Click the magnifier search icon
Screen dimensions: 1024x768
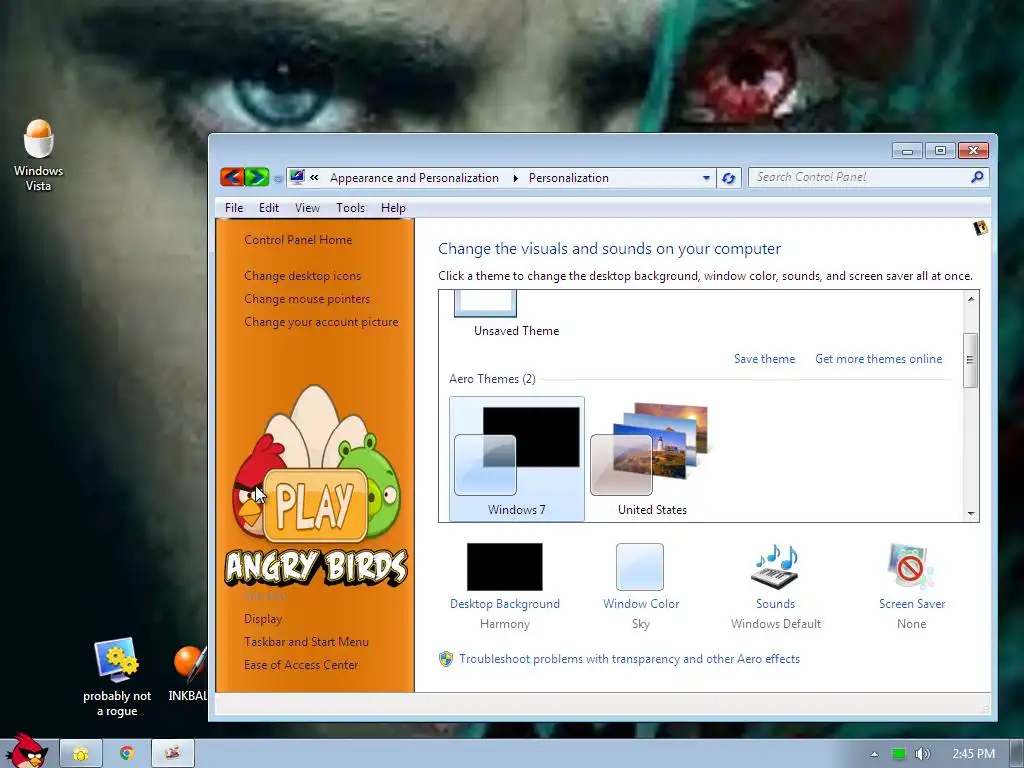pos(978,177)
